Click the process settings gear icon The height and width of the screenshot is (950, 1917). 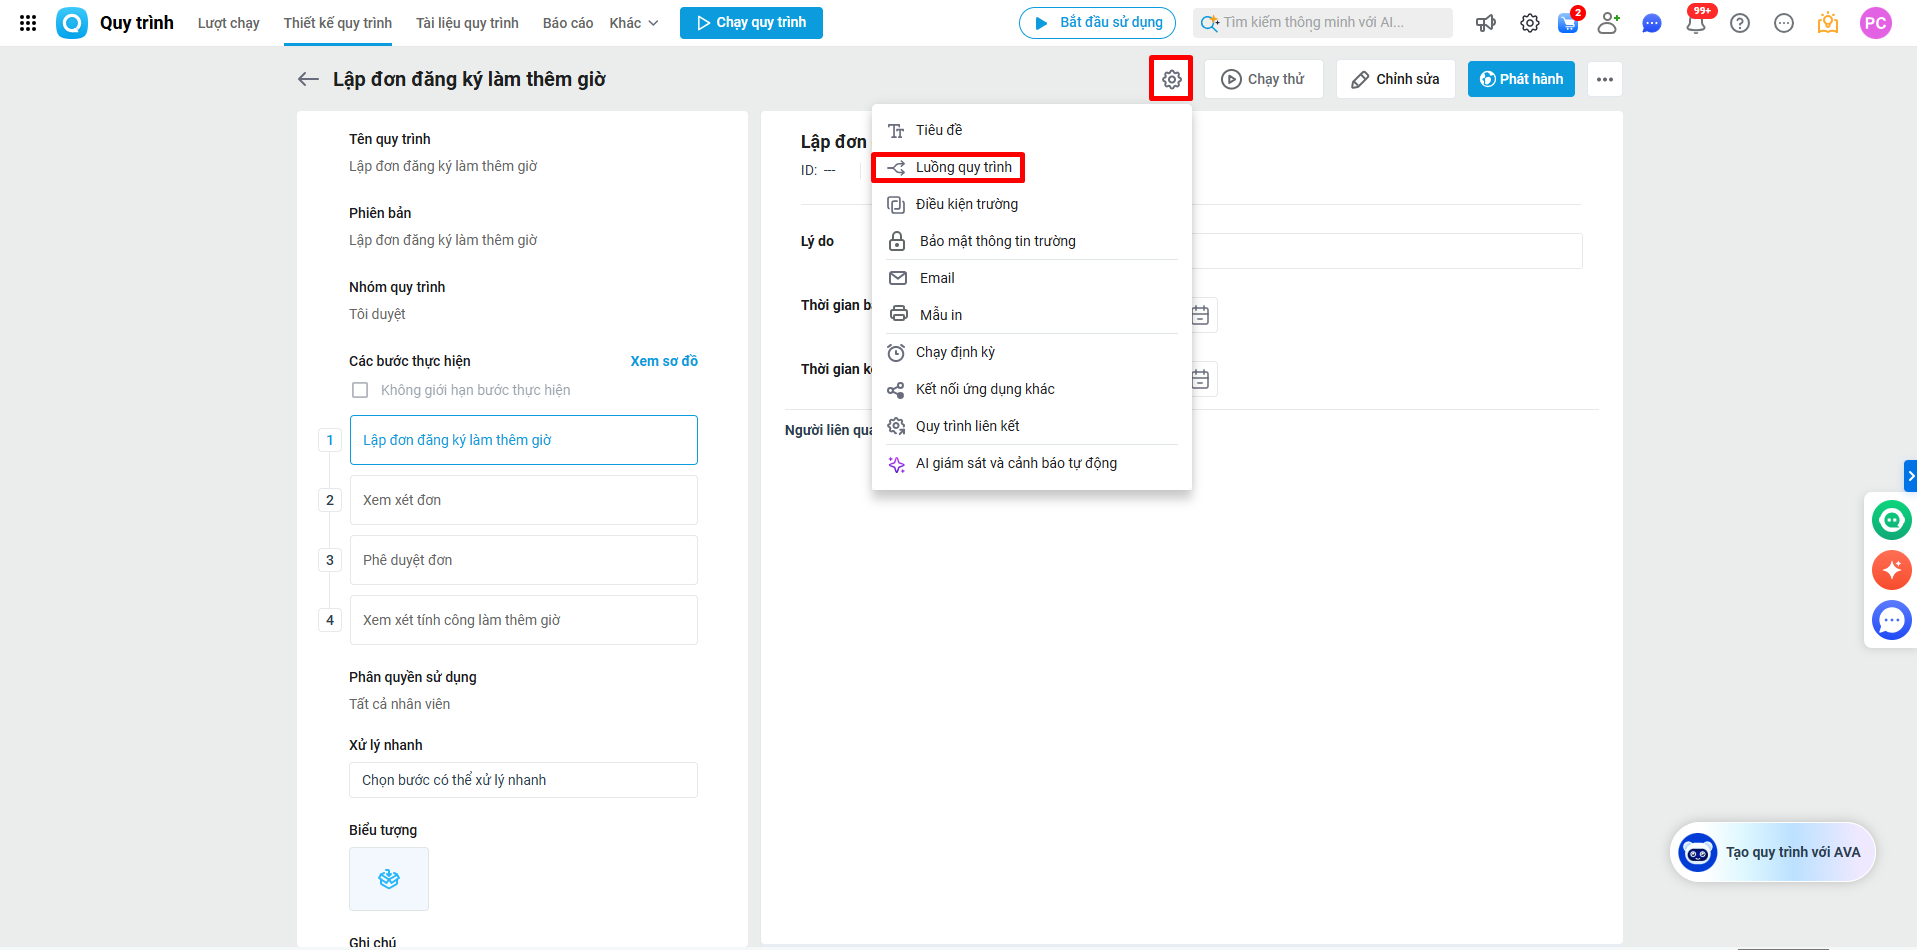1171,79
